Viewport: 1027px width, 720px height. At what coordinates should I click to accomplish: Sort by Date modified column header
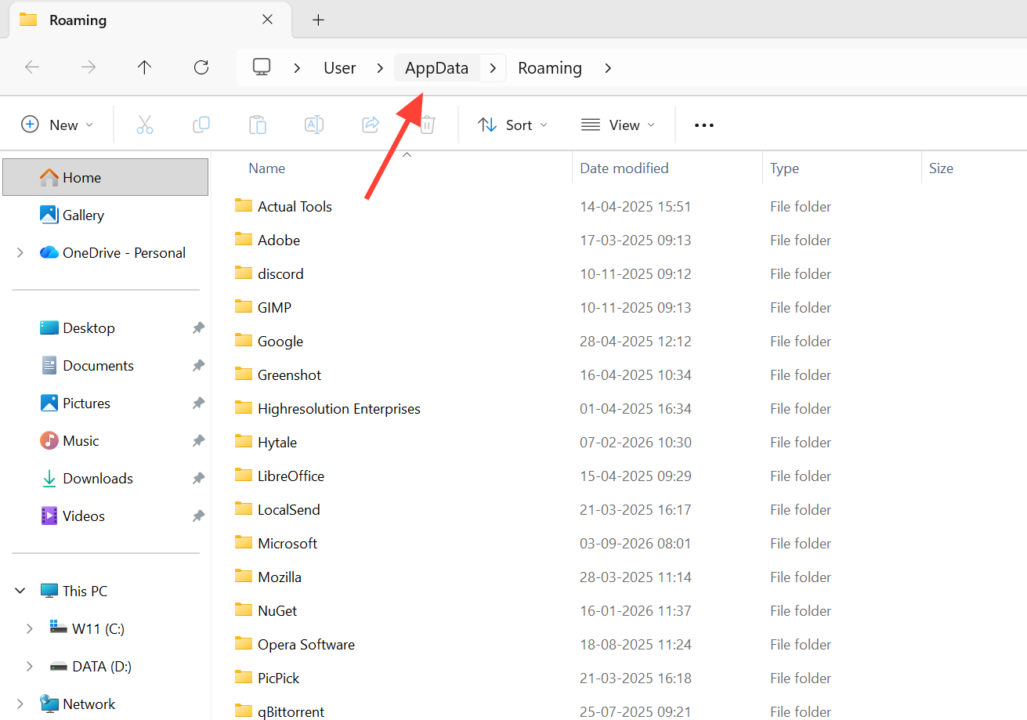[x=624, y=168]
